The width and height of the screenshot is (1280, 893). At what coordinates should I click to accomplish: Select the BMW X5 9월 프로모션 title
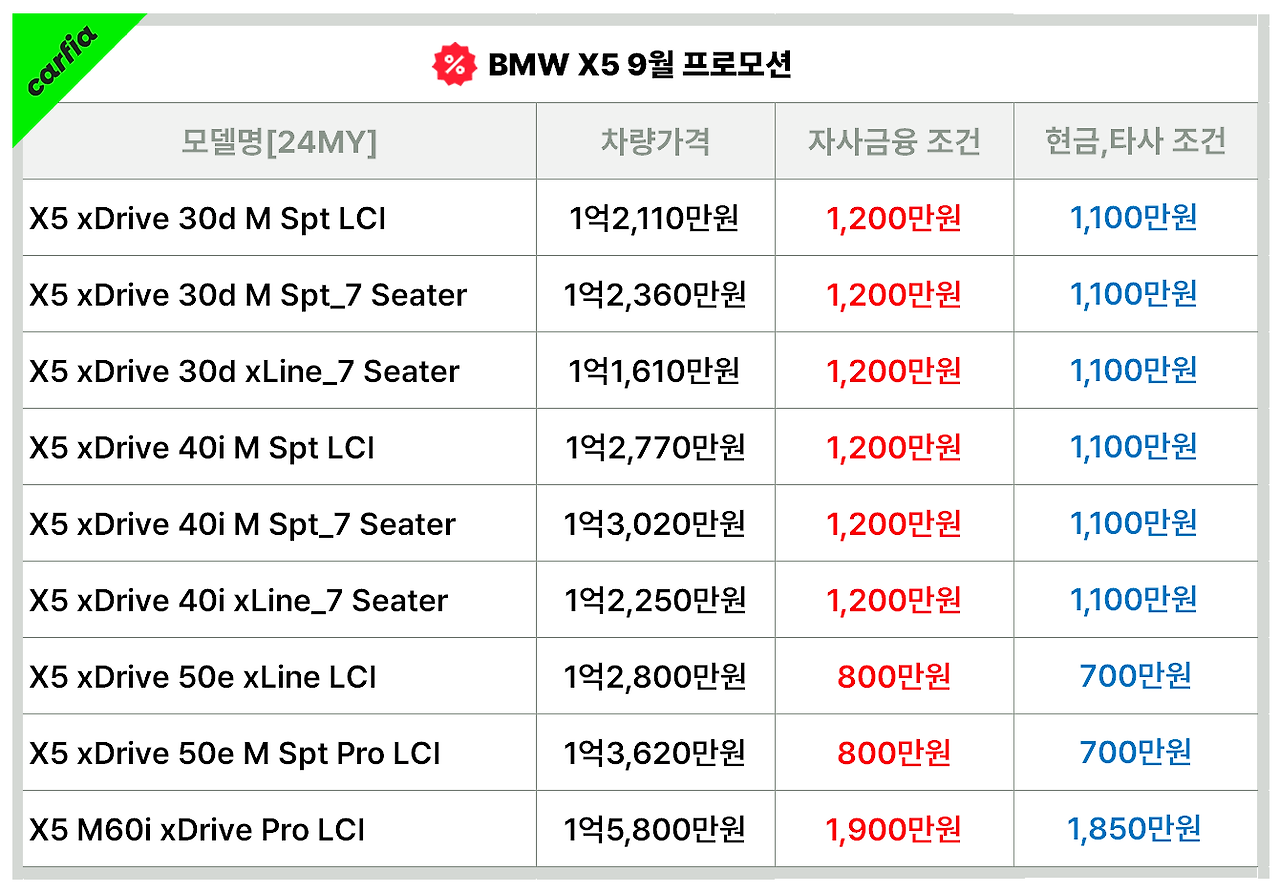(x=640, y=65)
